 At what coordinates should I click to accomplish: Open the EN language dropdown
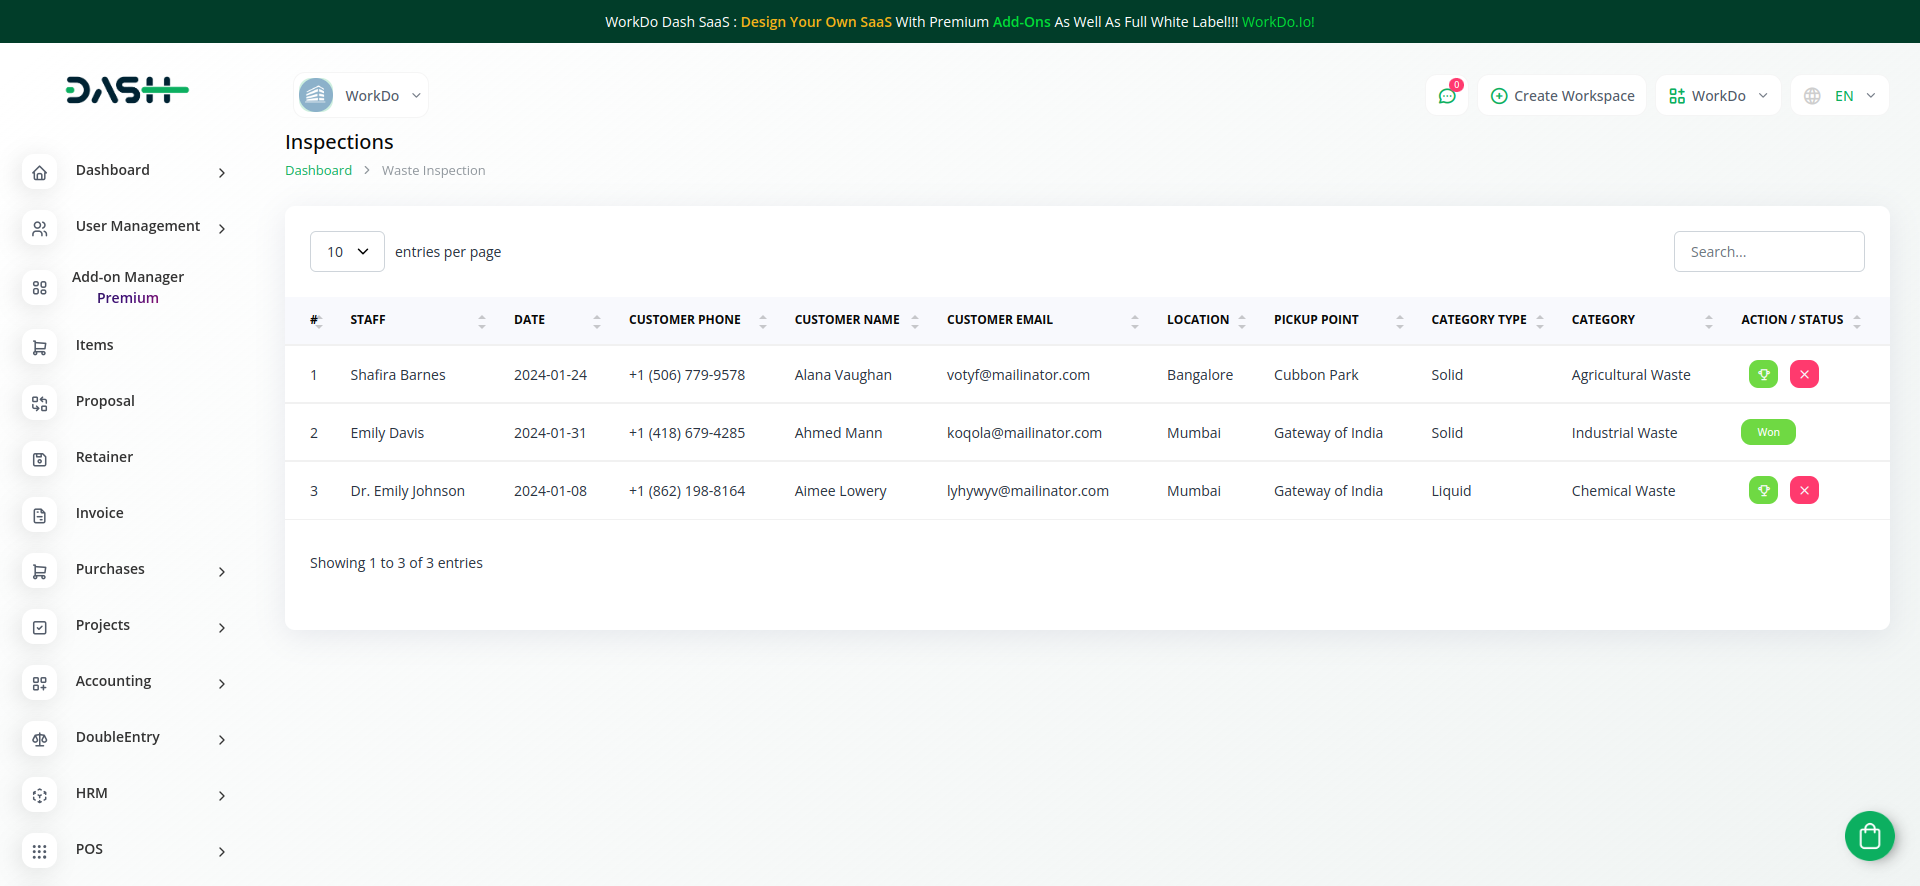tap(1840, 96)
